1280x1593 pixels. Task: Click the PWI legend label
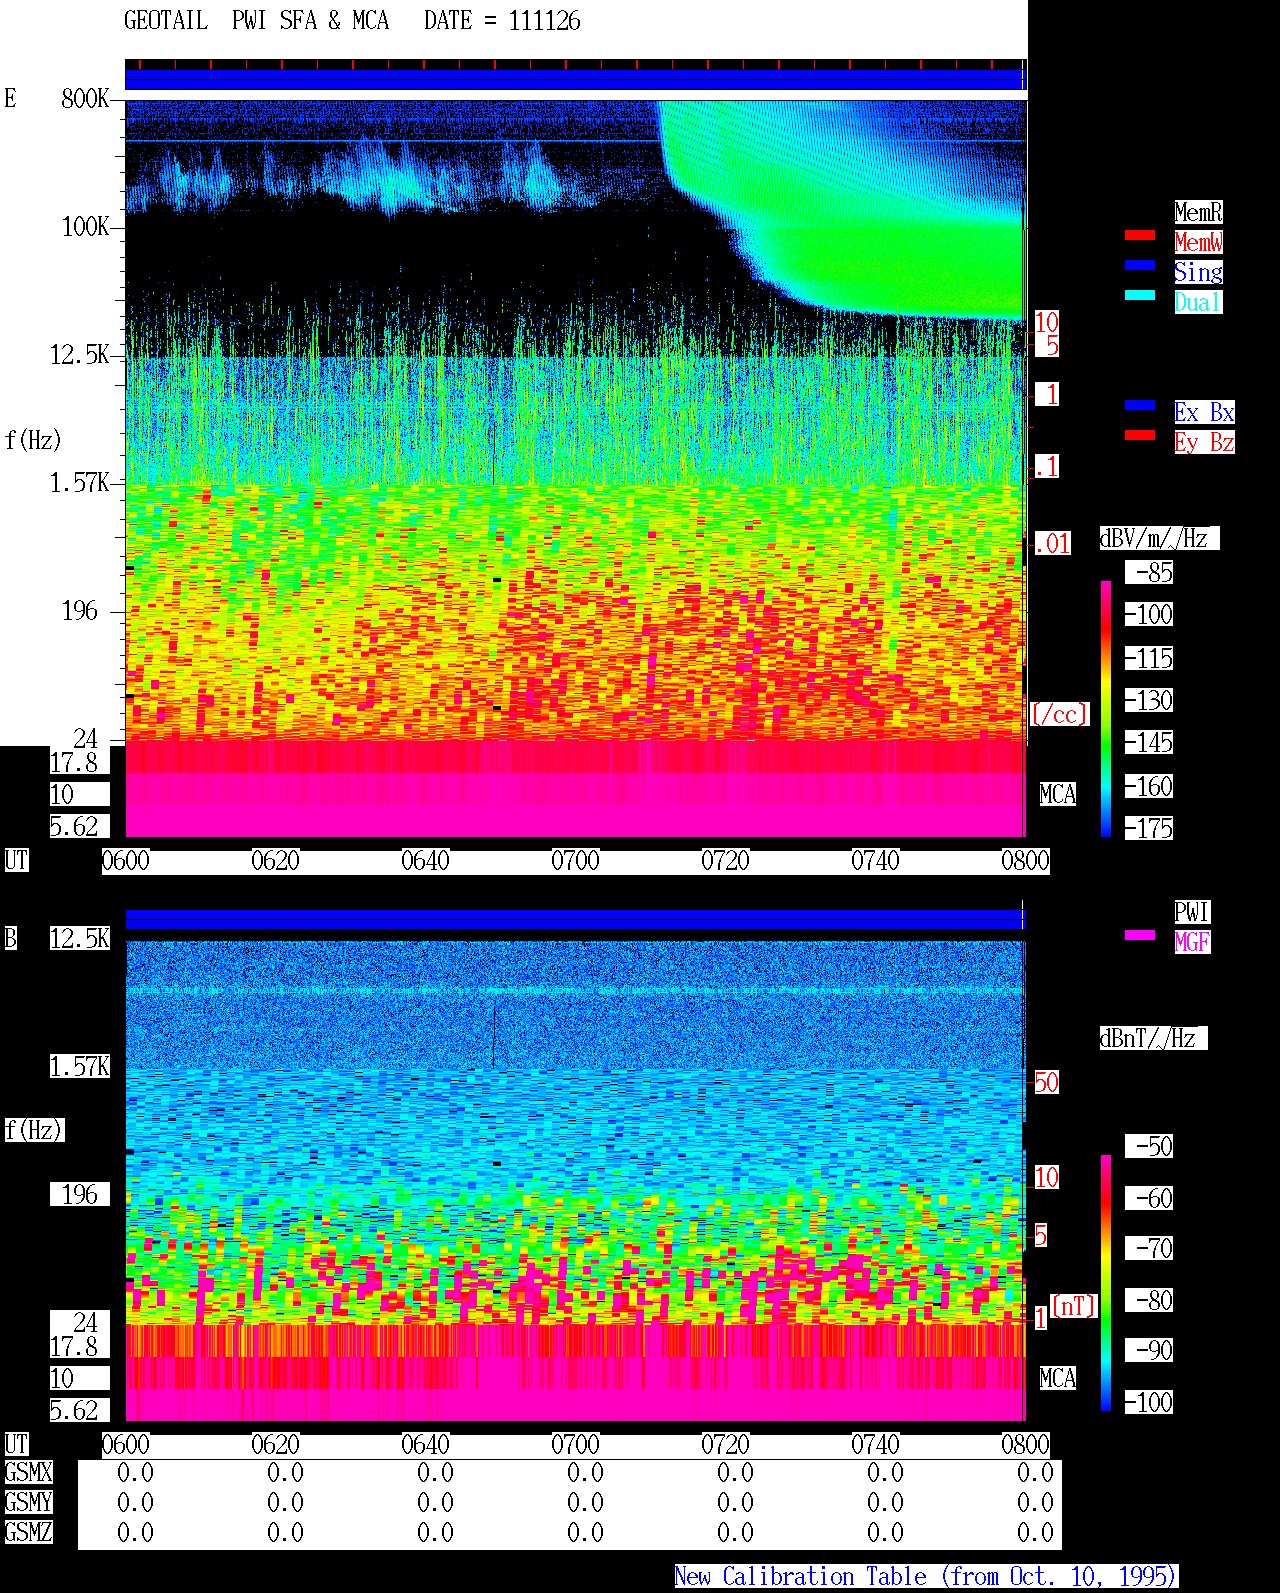point(1192,912)
